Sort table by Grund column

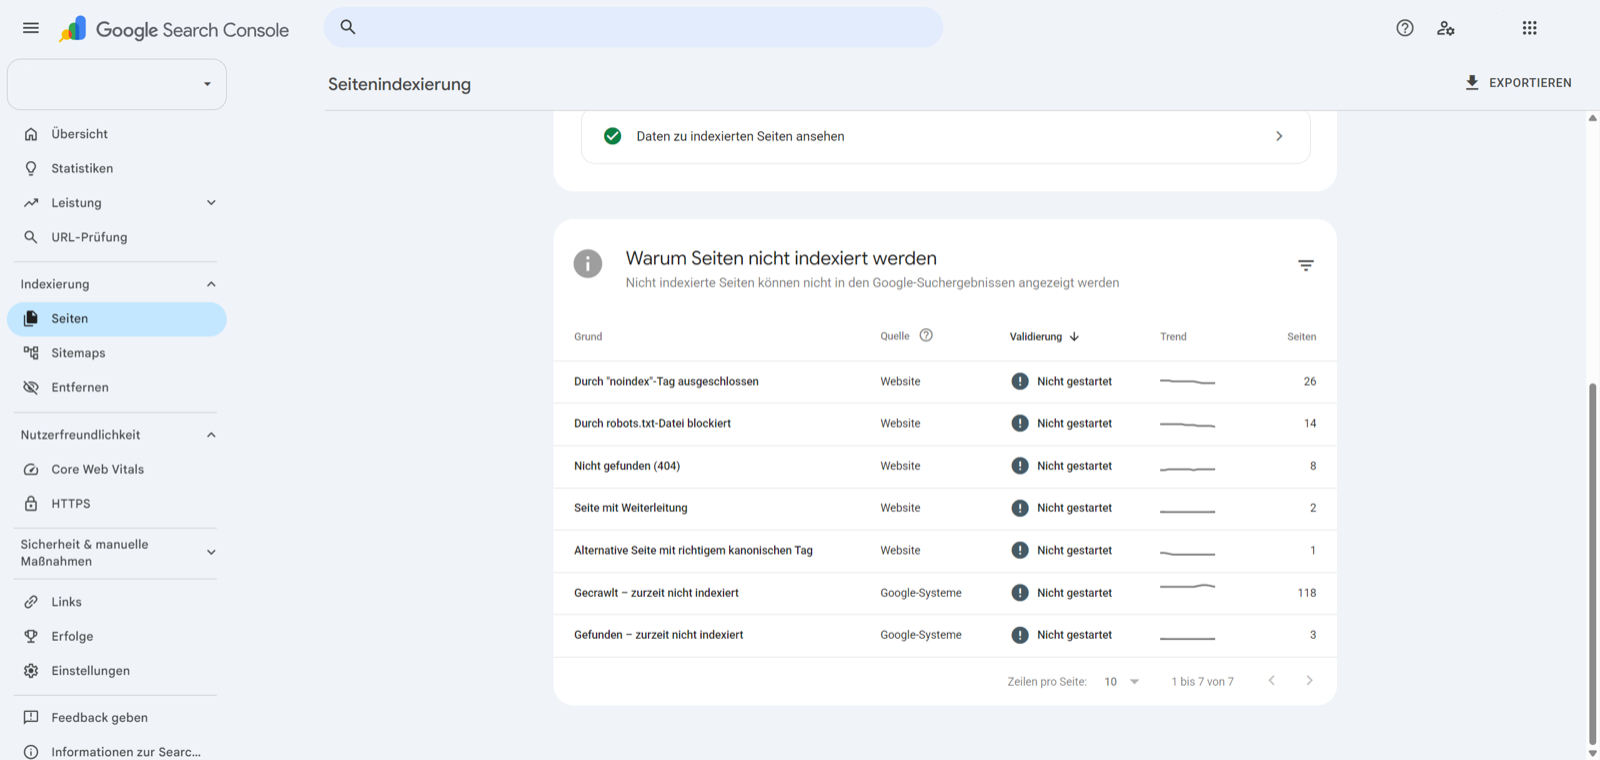(x=588, y=337)
